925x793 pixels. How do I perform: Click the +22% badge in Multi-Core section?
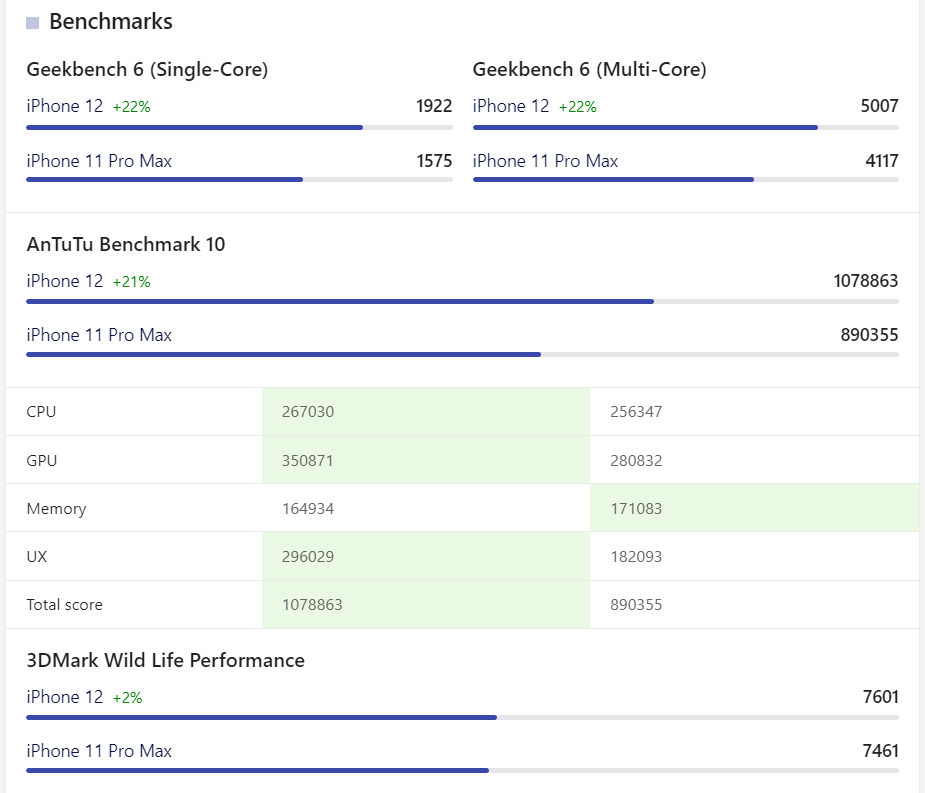(578, 107)
